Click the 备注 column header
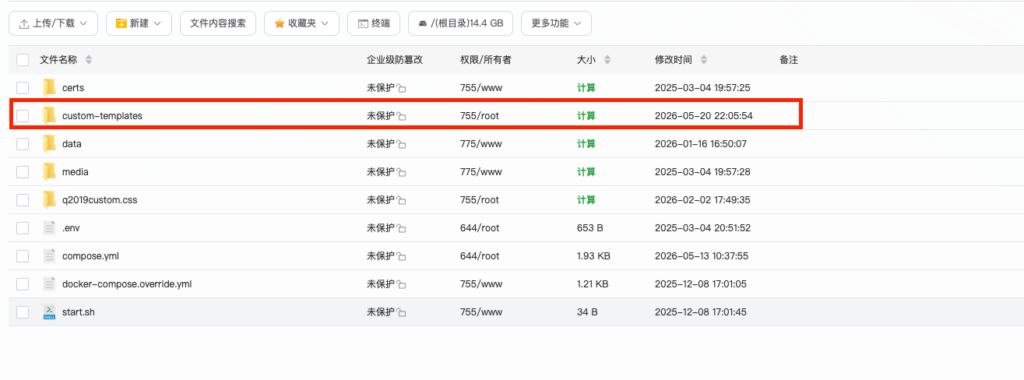The width and height of the screenshot is (1024, 380). point(788,60)
